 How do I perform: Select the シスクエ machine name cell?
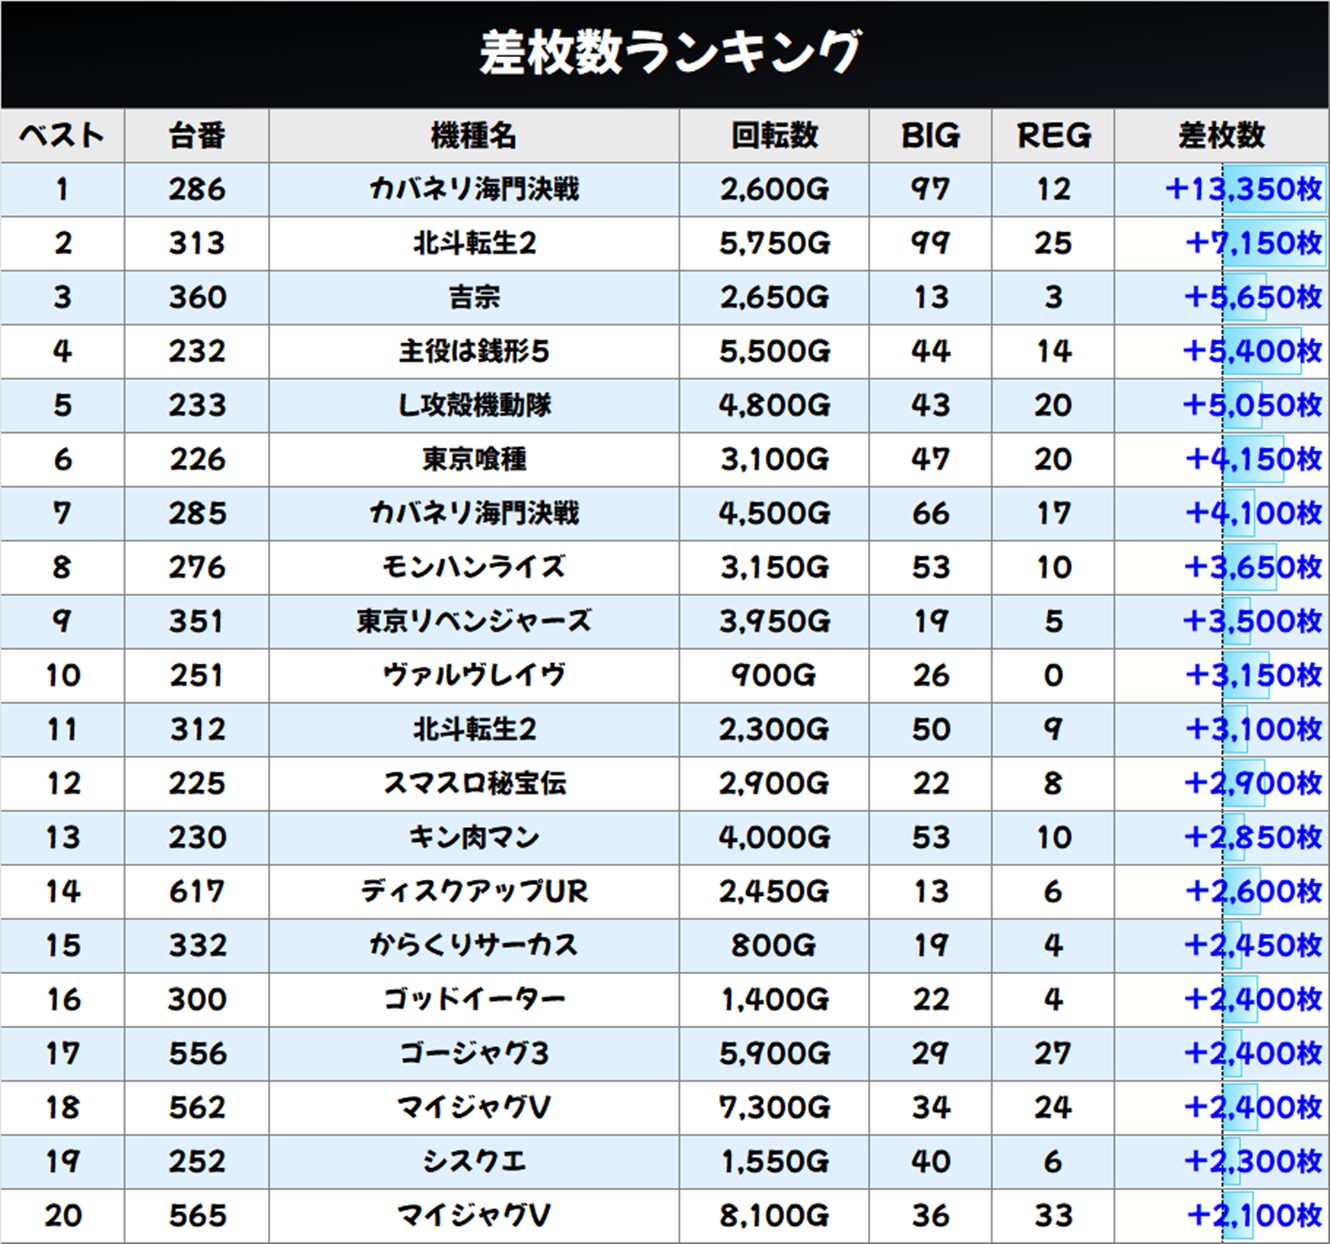pos(474,1161)
